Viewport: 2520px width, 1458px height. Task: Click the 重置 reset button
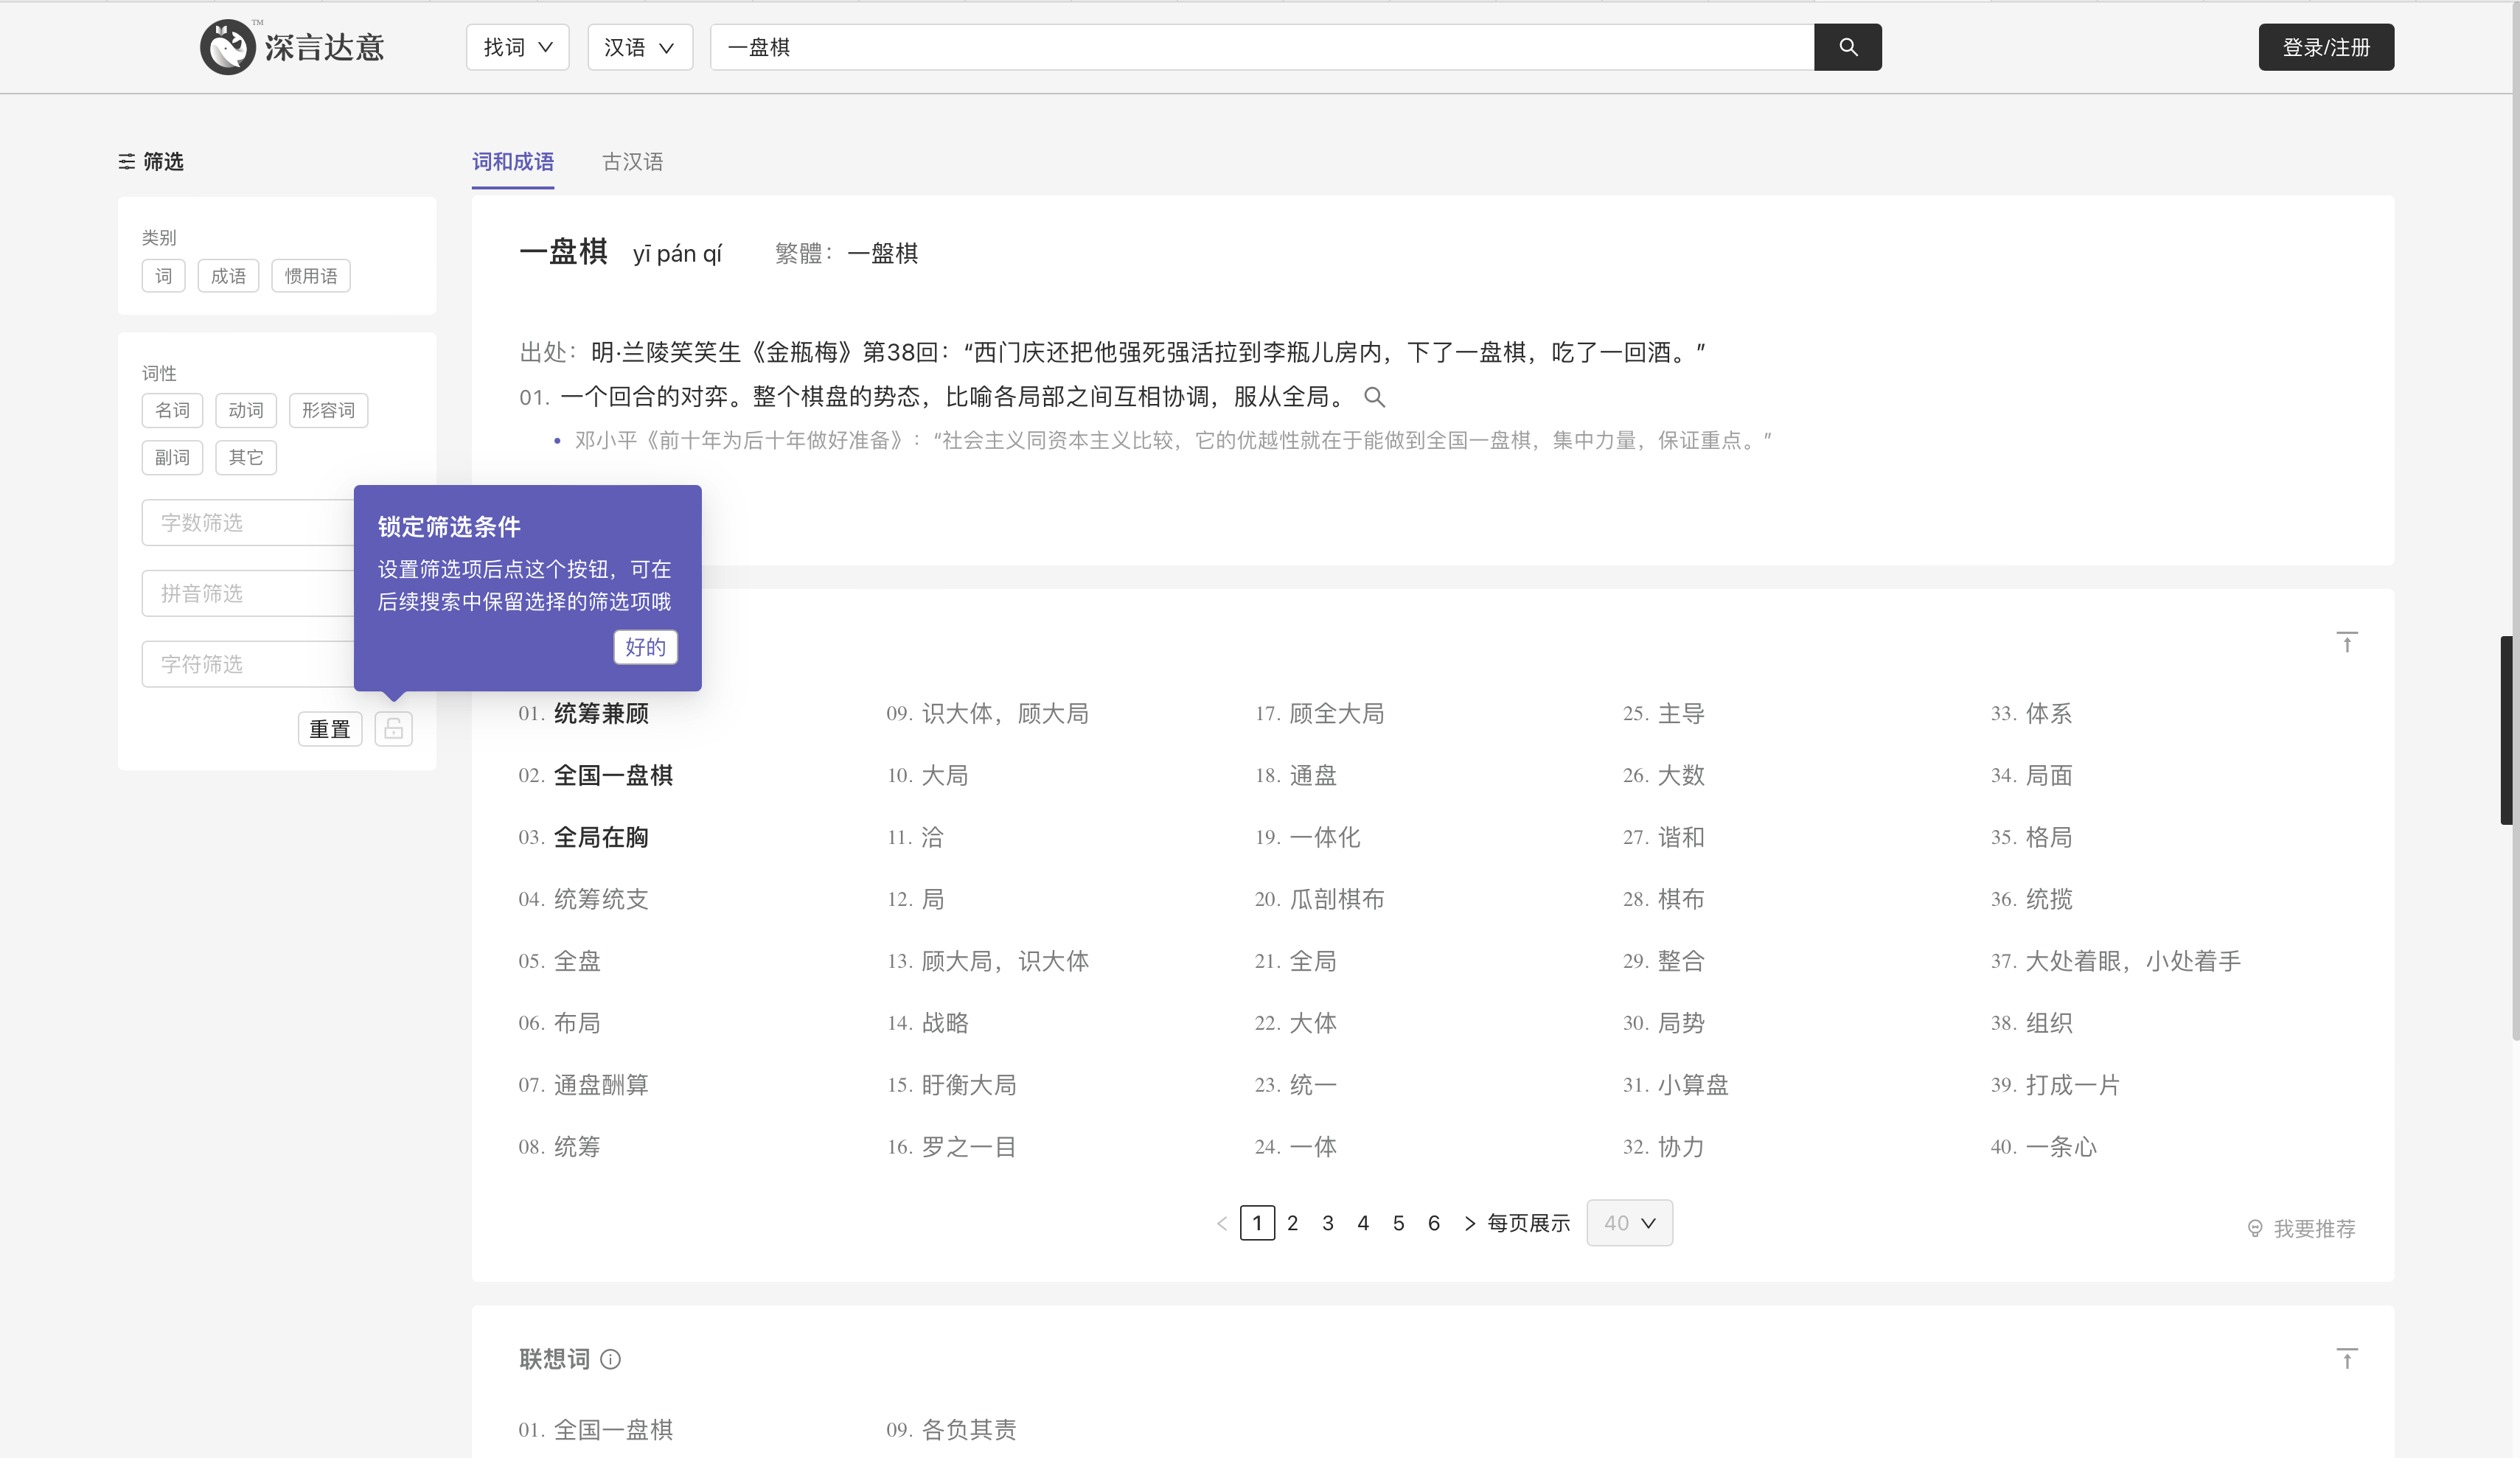[x=330, y=729]
